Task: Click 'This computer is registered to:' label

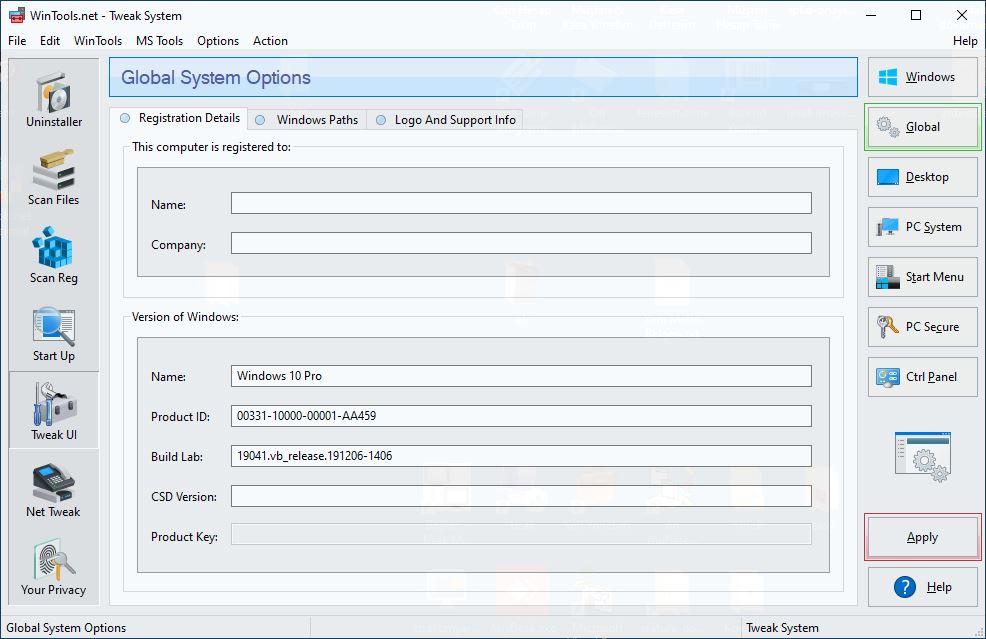Action: pyautogui.click(x=211, y=147)
